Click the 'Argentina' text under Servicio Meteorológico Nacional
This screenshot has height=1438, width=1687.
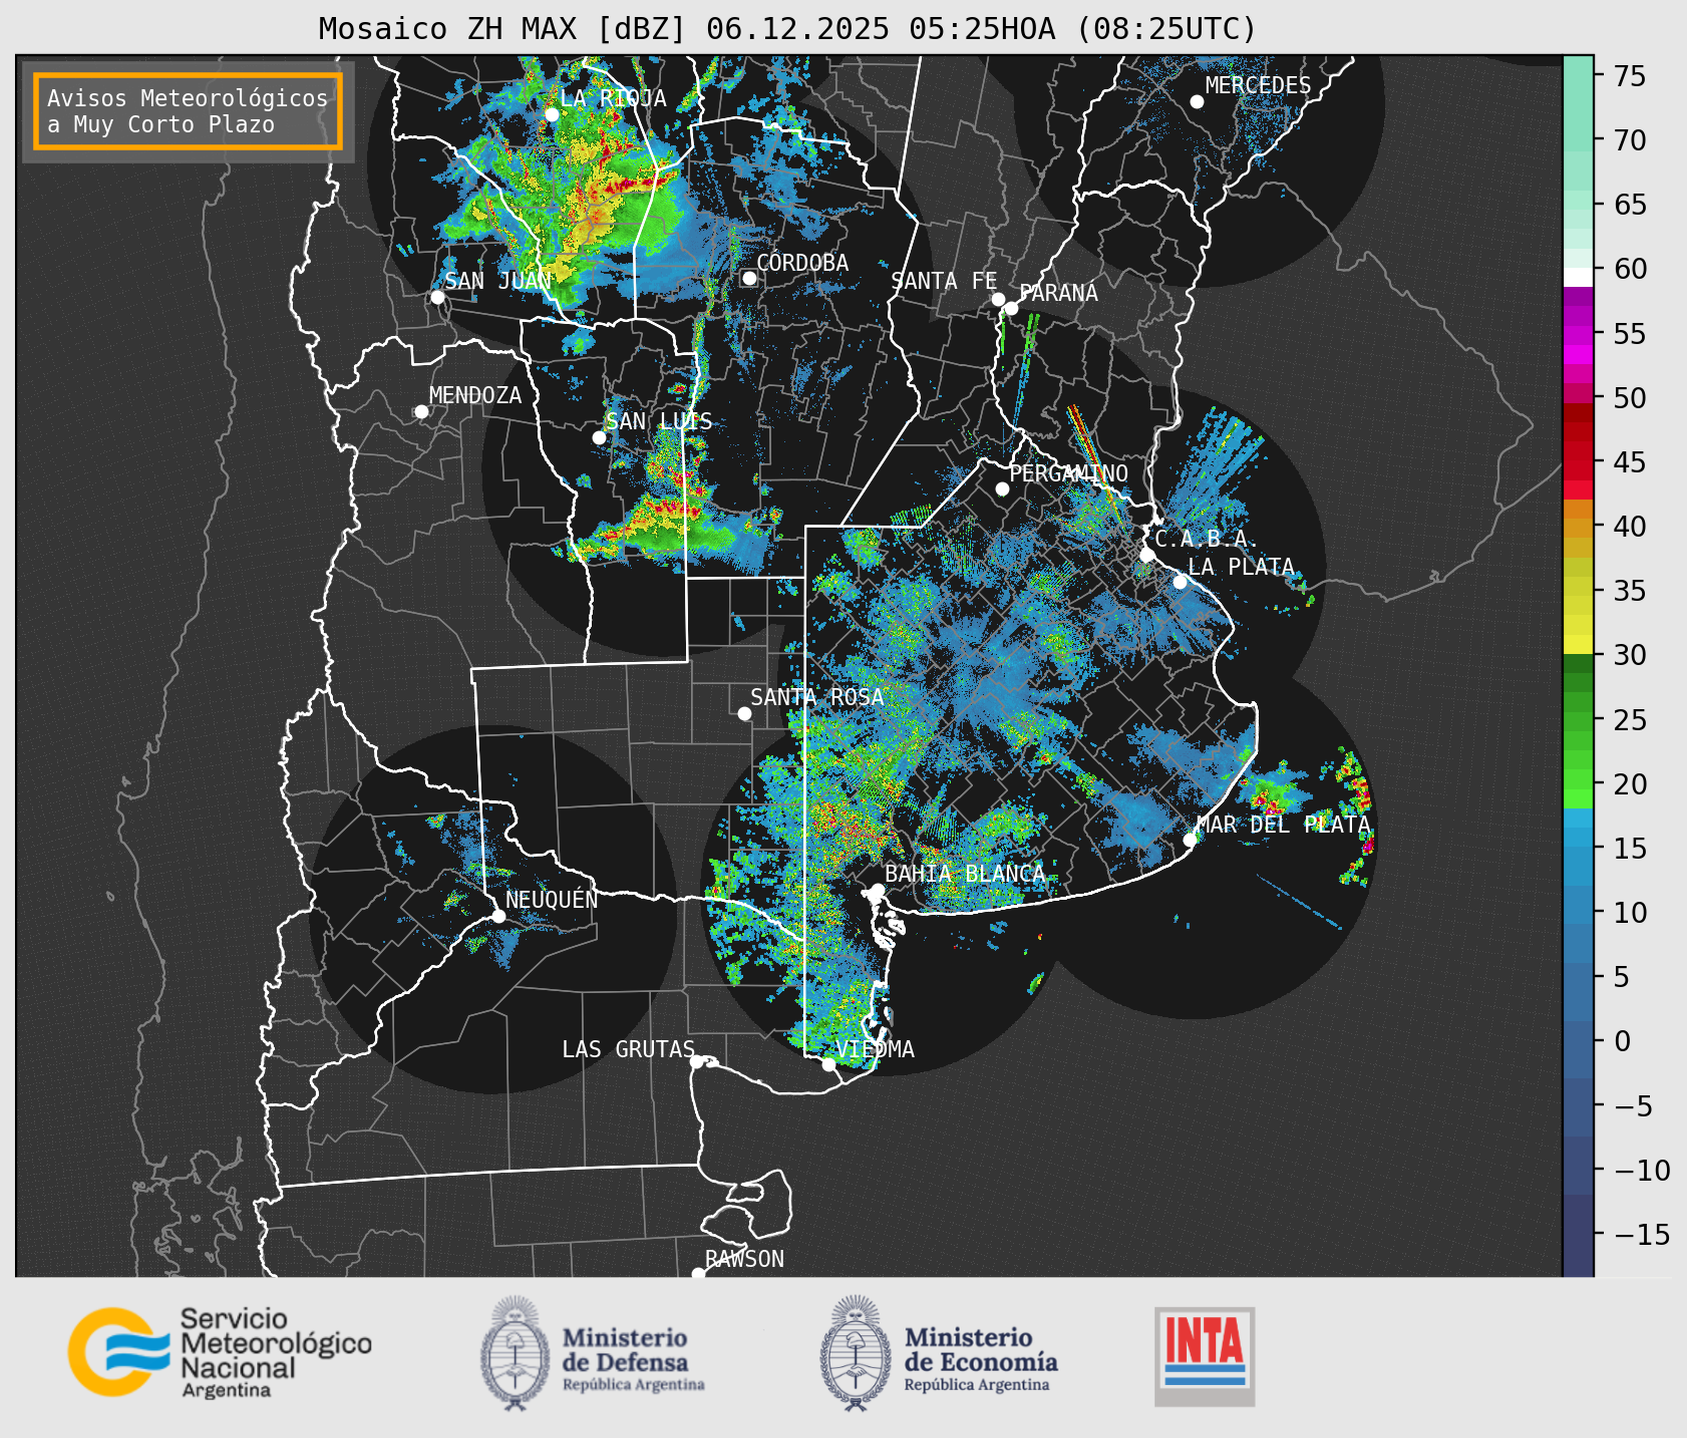[x=226, y=1391]
